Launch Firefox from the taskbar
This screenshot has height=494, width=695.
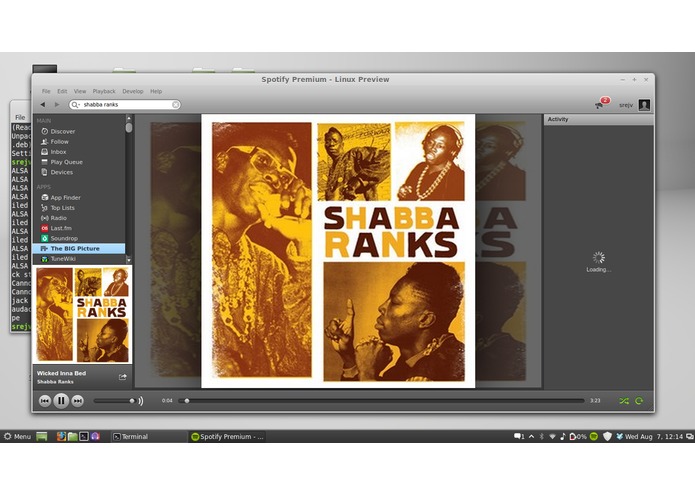pyautogui.click(x=61, y=436)
